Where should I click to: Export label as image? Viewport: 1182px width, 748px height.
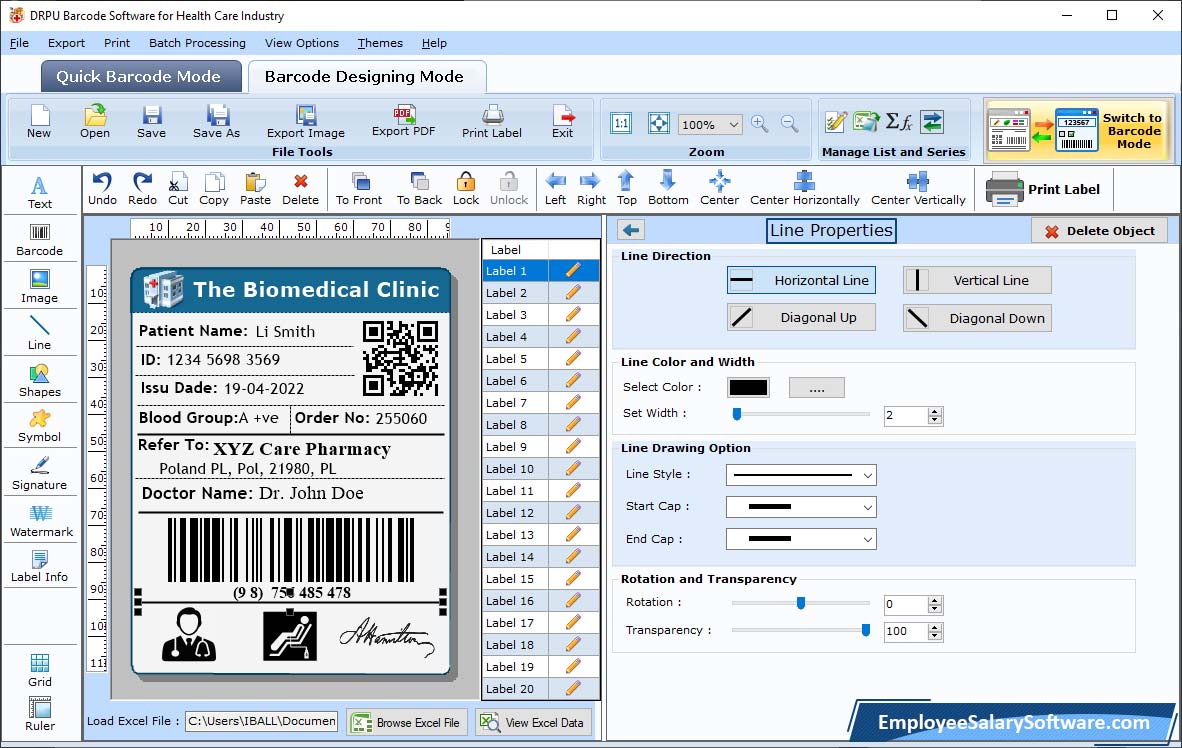(305, 121)
